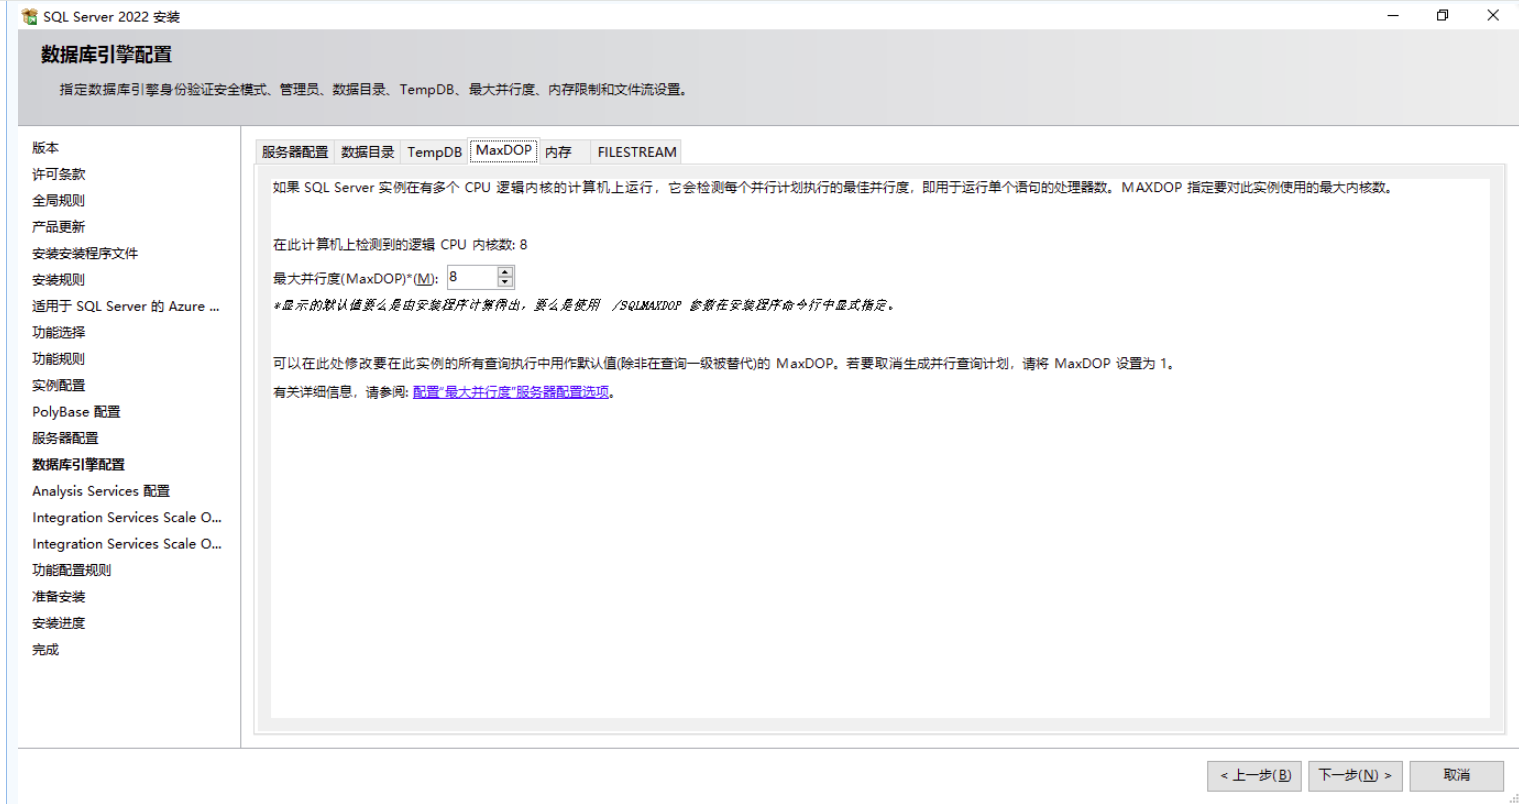This screenshot has width=1519, height=804.
Task: Switch to the 服务器配置 tab
Action: click(x=295, y=152)
